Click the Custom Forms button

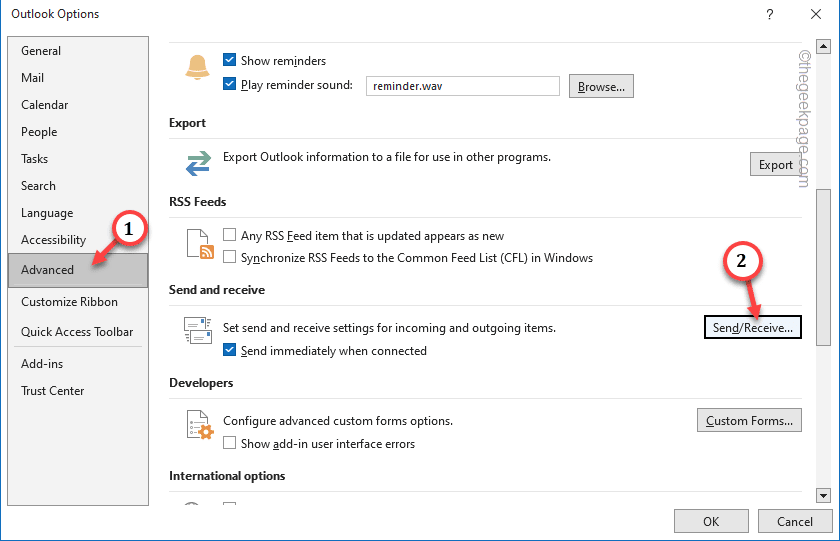click(x=749, y=420)
